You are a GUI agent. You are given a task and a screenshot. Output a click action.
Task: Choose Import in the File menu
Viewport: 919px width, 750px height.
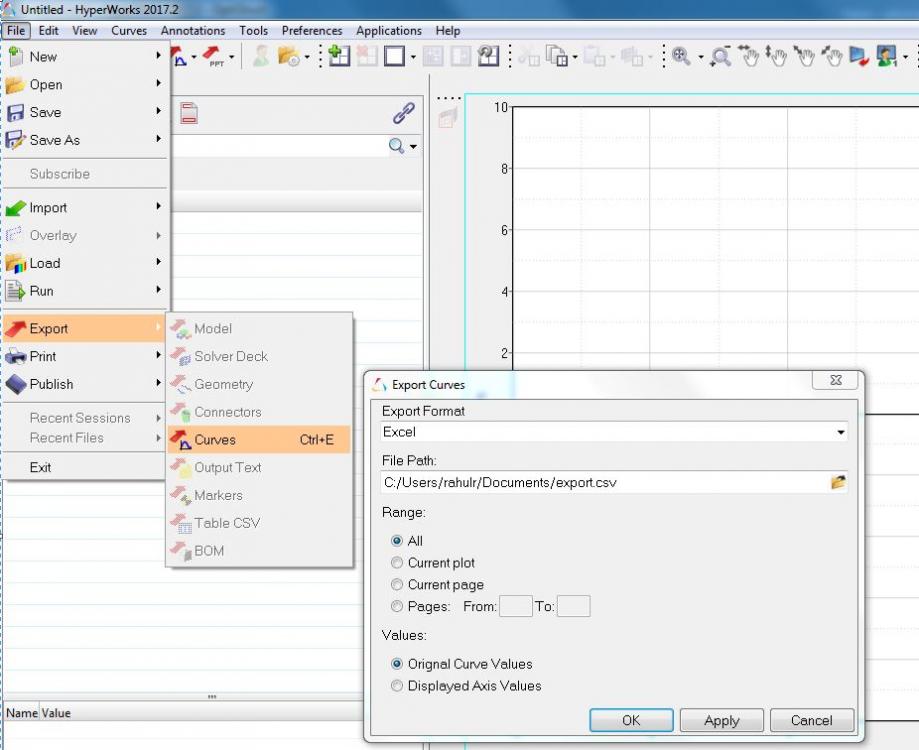coord(85,207)
